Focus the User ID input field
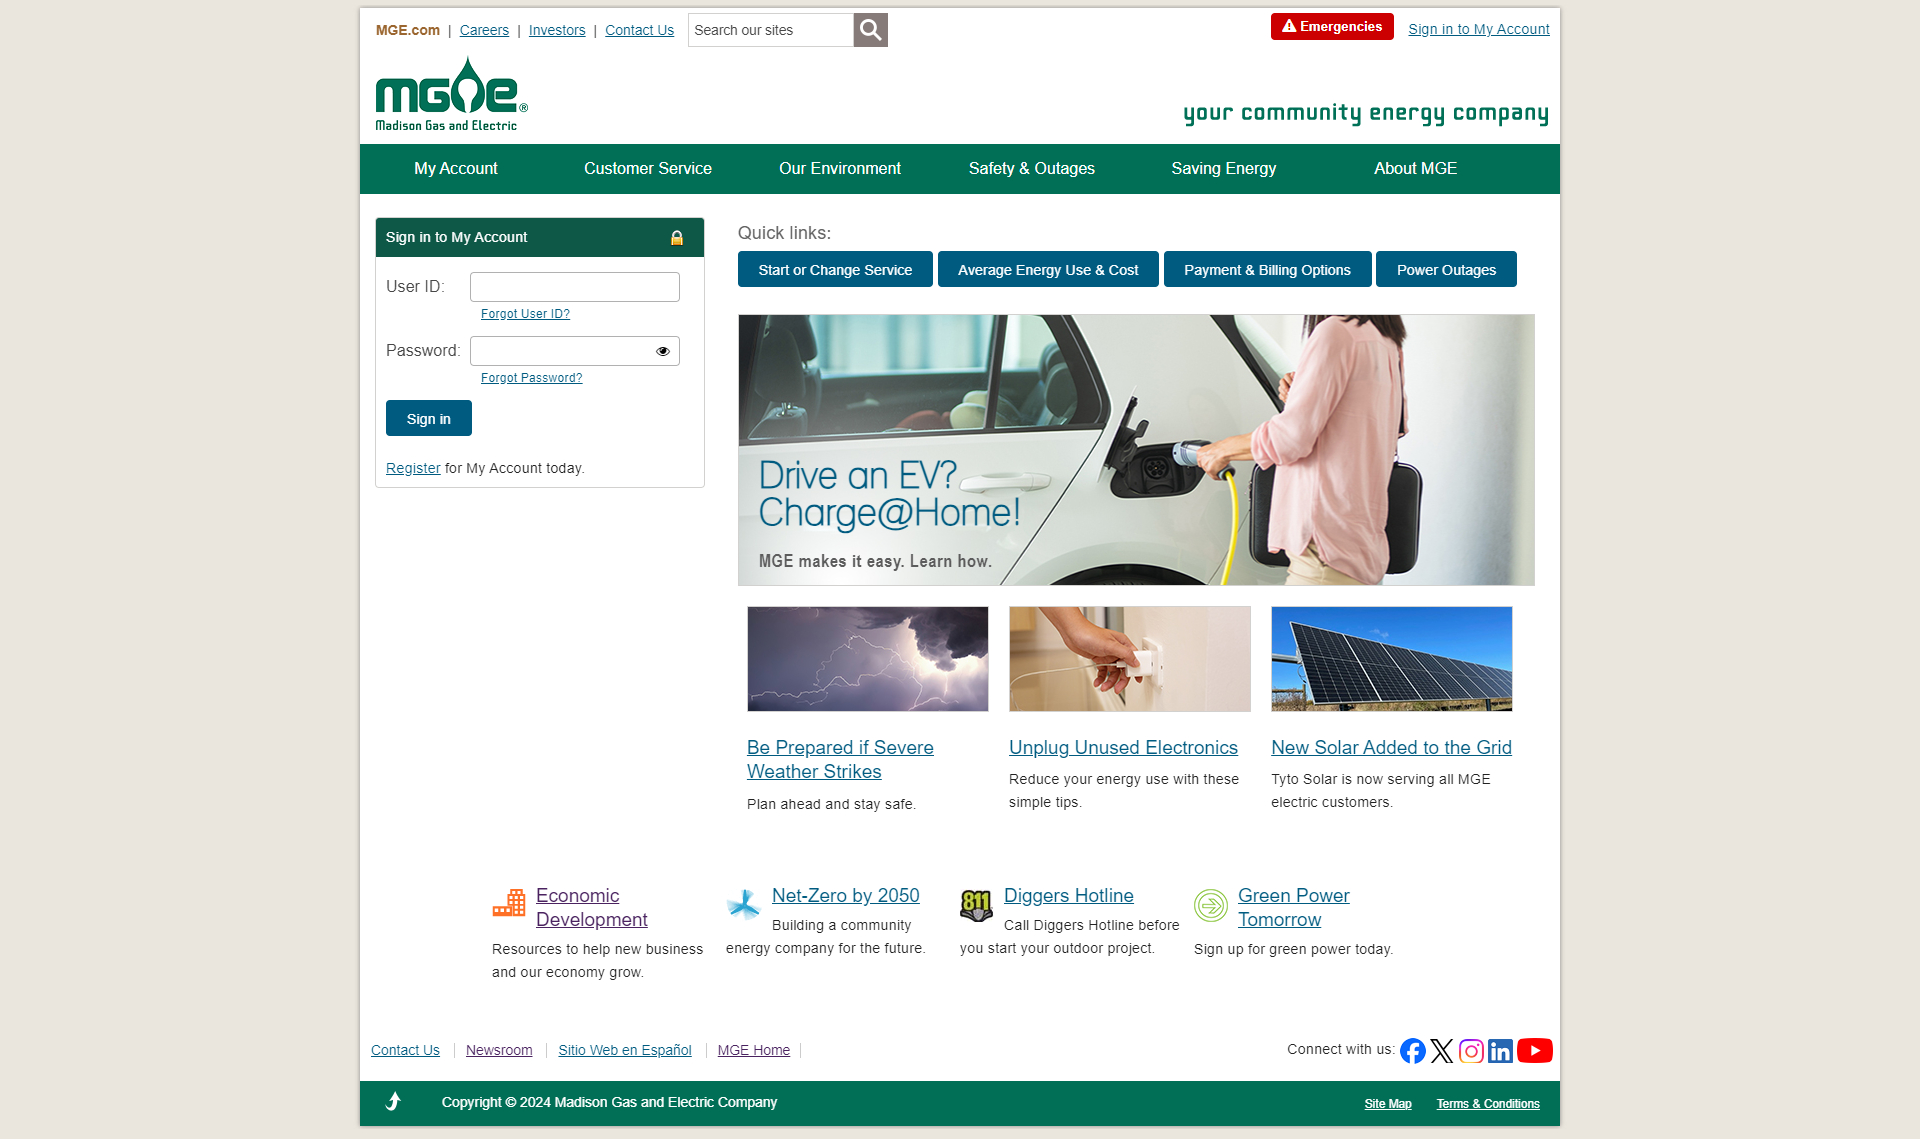The image size is (1920, 1139). pyautogui.click(x=575, y=287)
